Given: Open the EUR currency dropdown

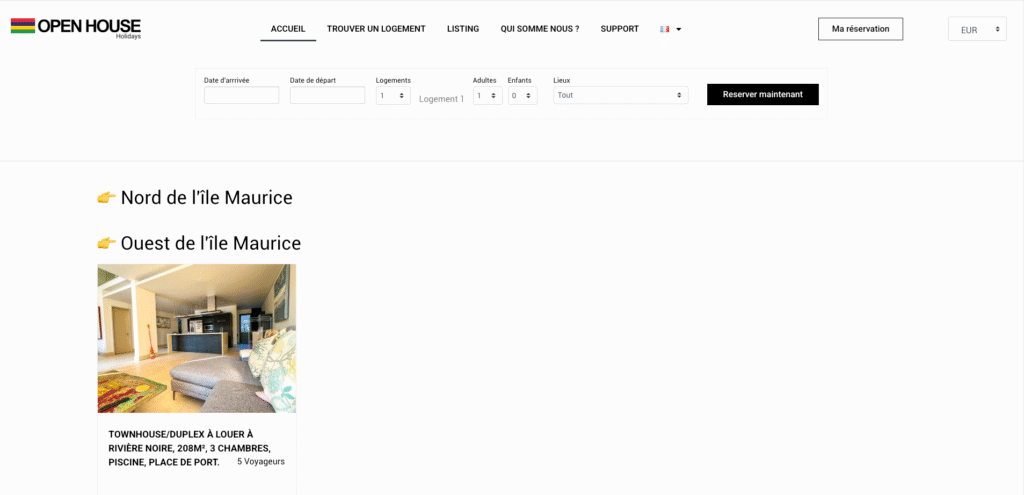Looking at the screenshot, I should [977, 29].
